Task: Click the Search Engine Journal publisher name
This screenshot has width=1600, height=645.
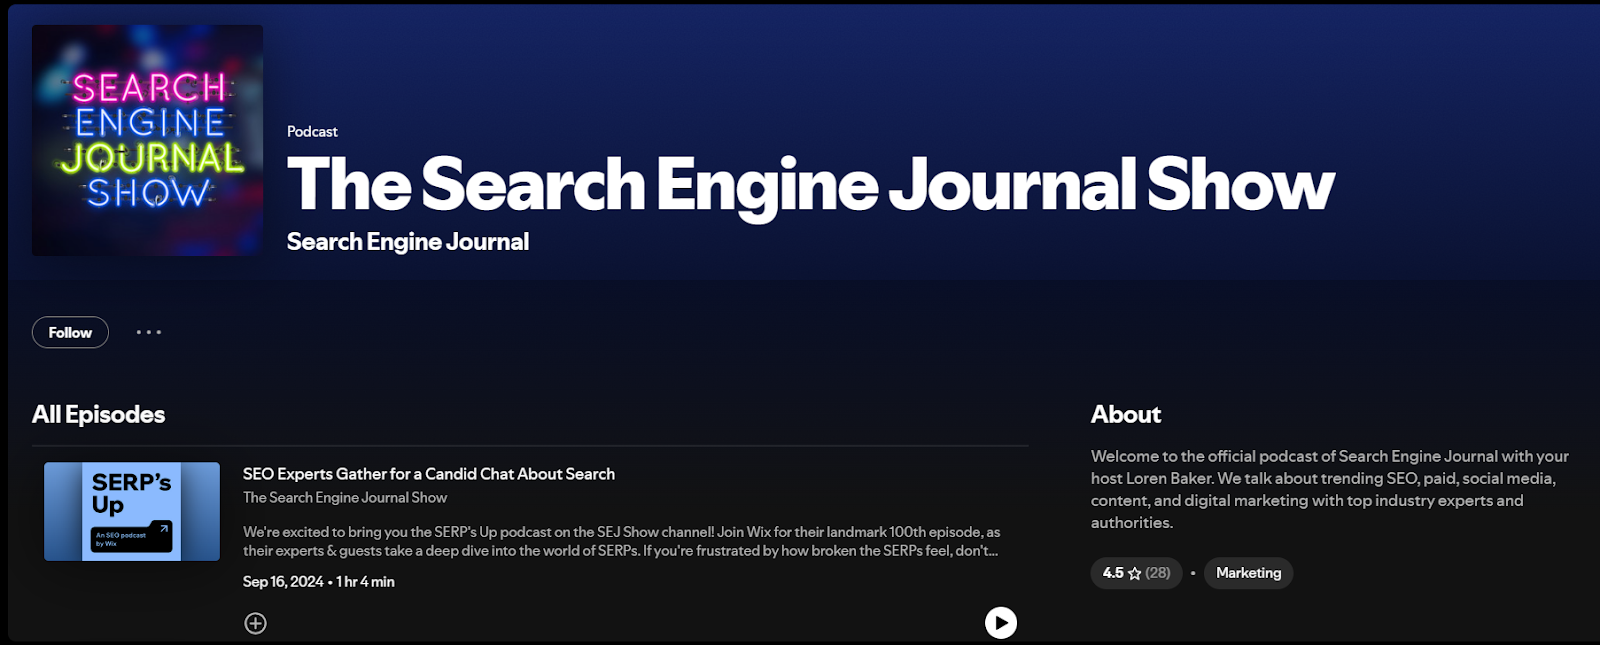Action: pos(408,242)
